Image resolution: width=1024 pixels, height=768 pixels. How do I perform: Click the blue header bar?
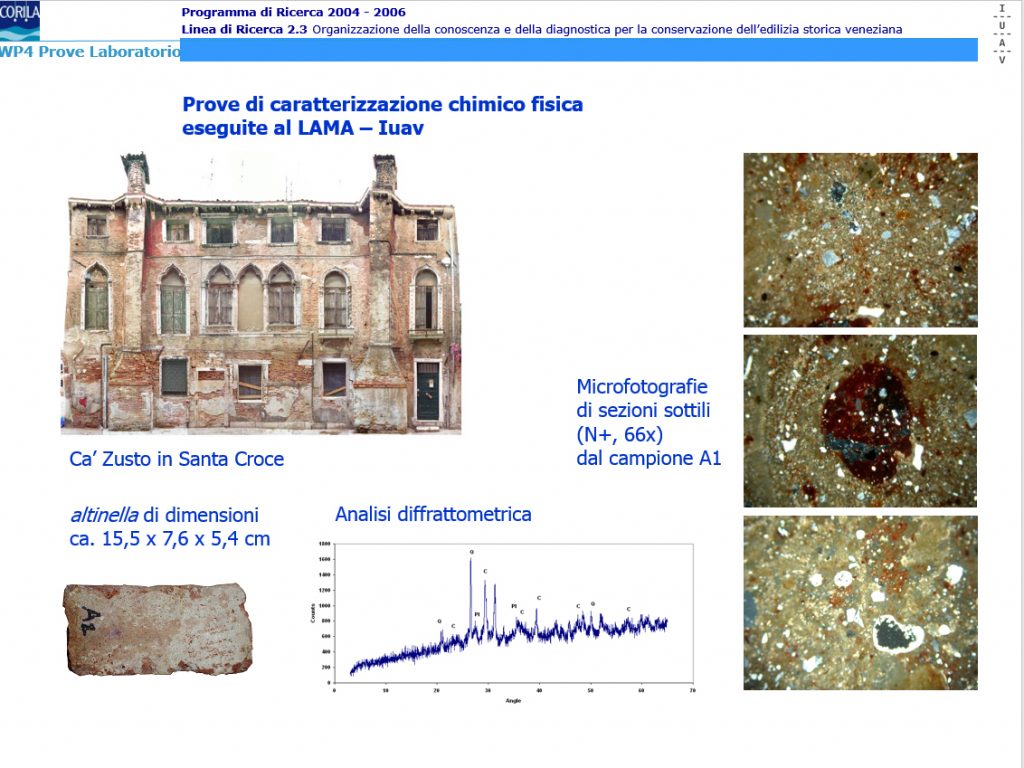(x=578, y=50)
